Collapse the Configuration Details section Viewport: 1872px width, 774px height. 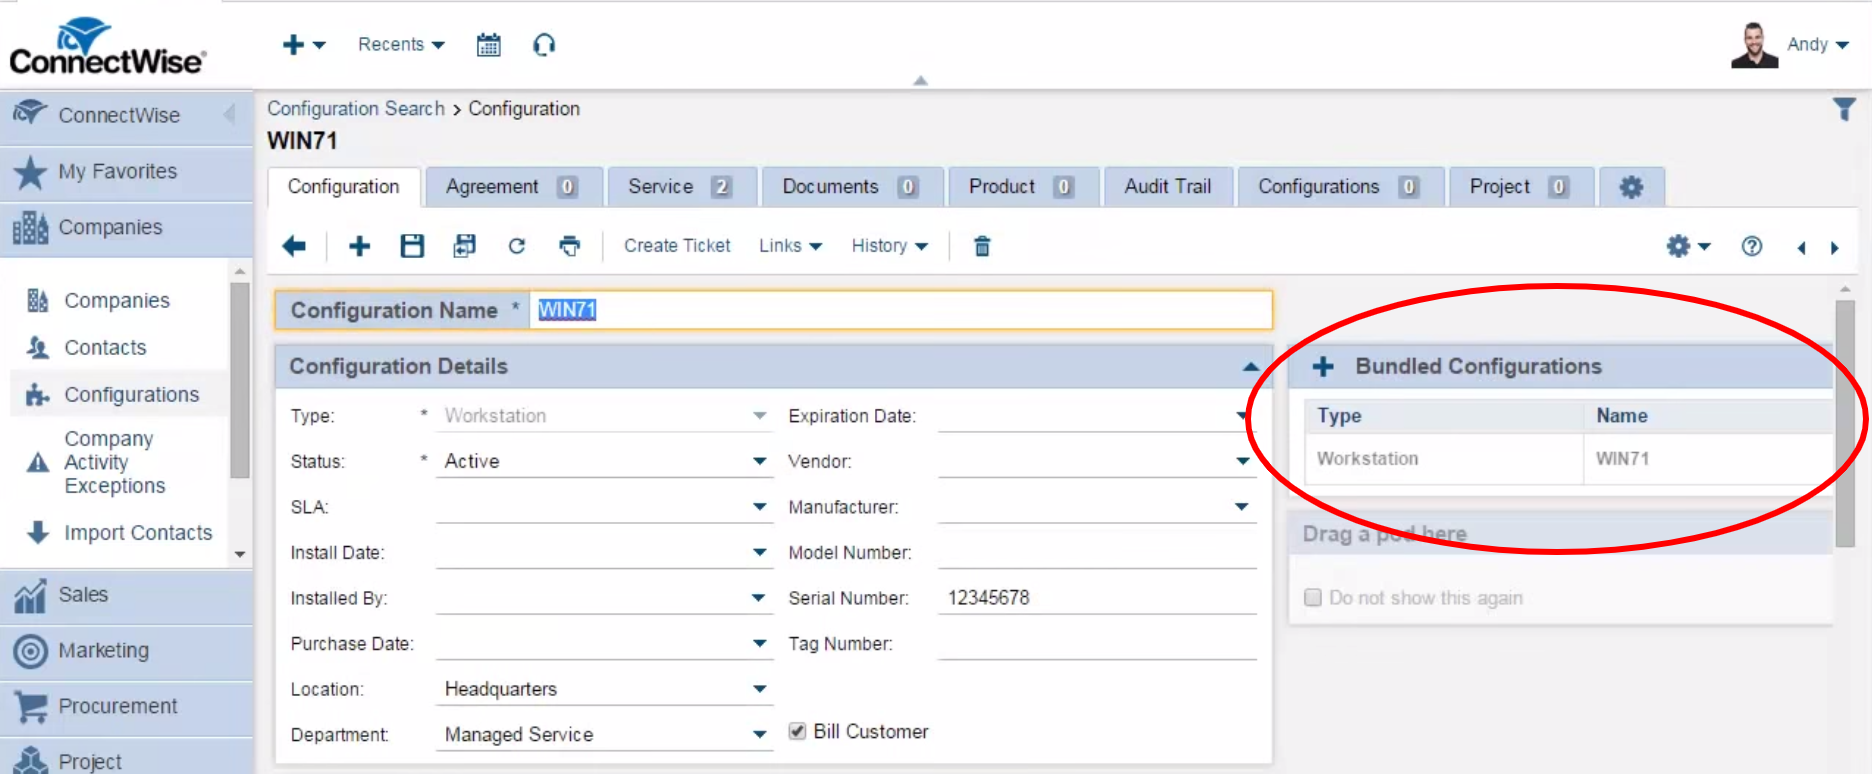pyautogui.click(x=1250, y=367)
